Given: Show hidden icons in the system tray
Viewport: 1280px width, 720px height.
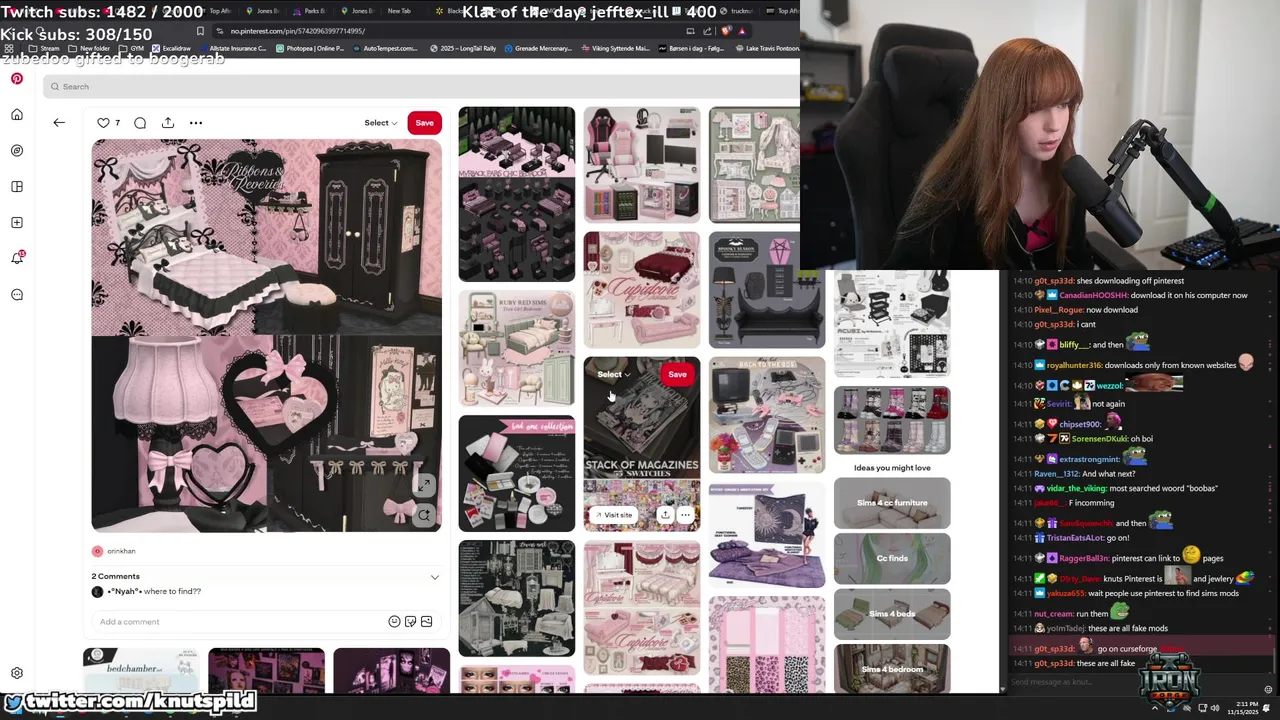Looking at the screenshot, I should 1155,708.
